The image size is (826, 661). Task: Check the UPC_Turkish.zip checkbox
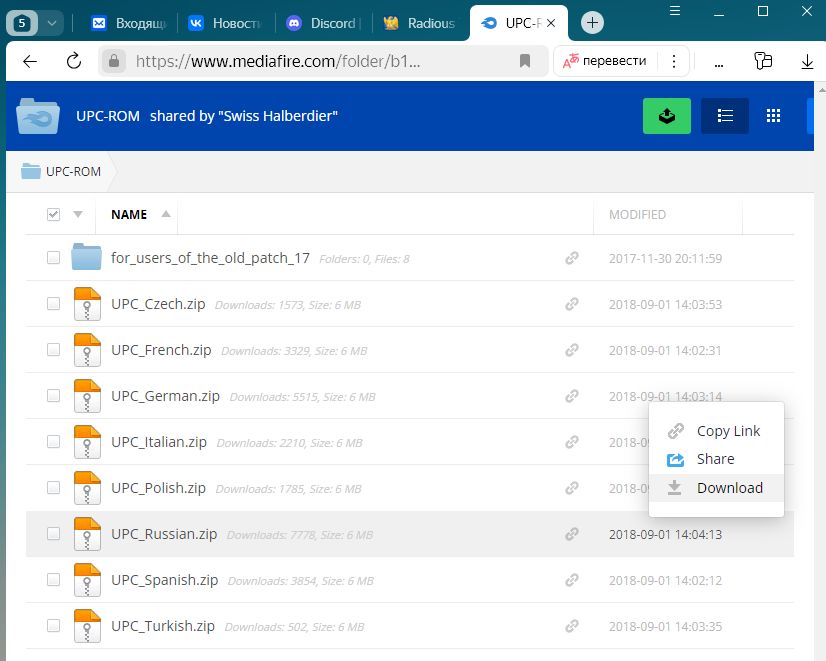[53, 626]
